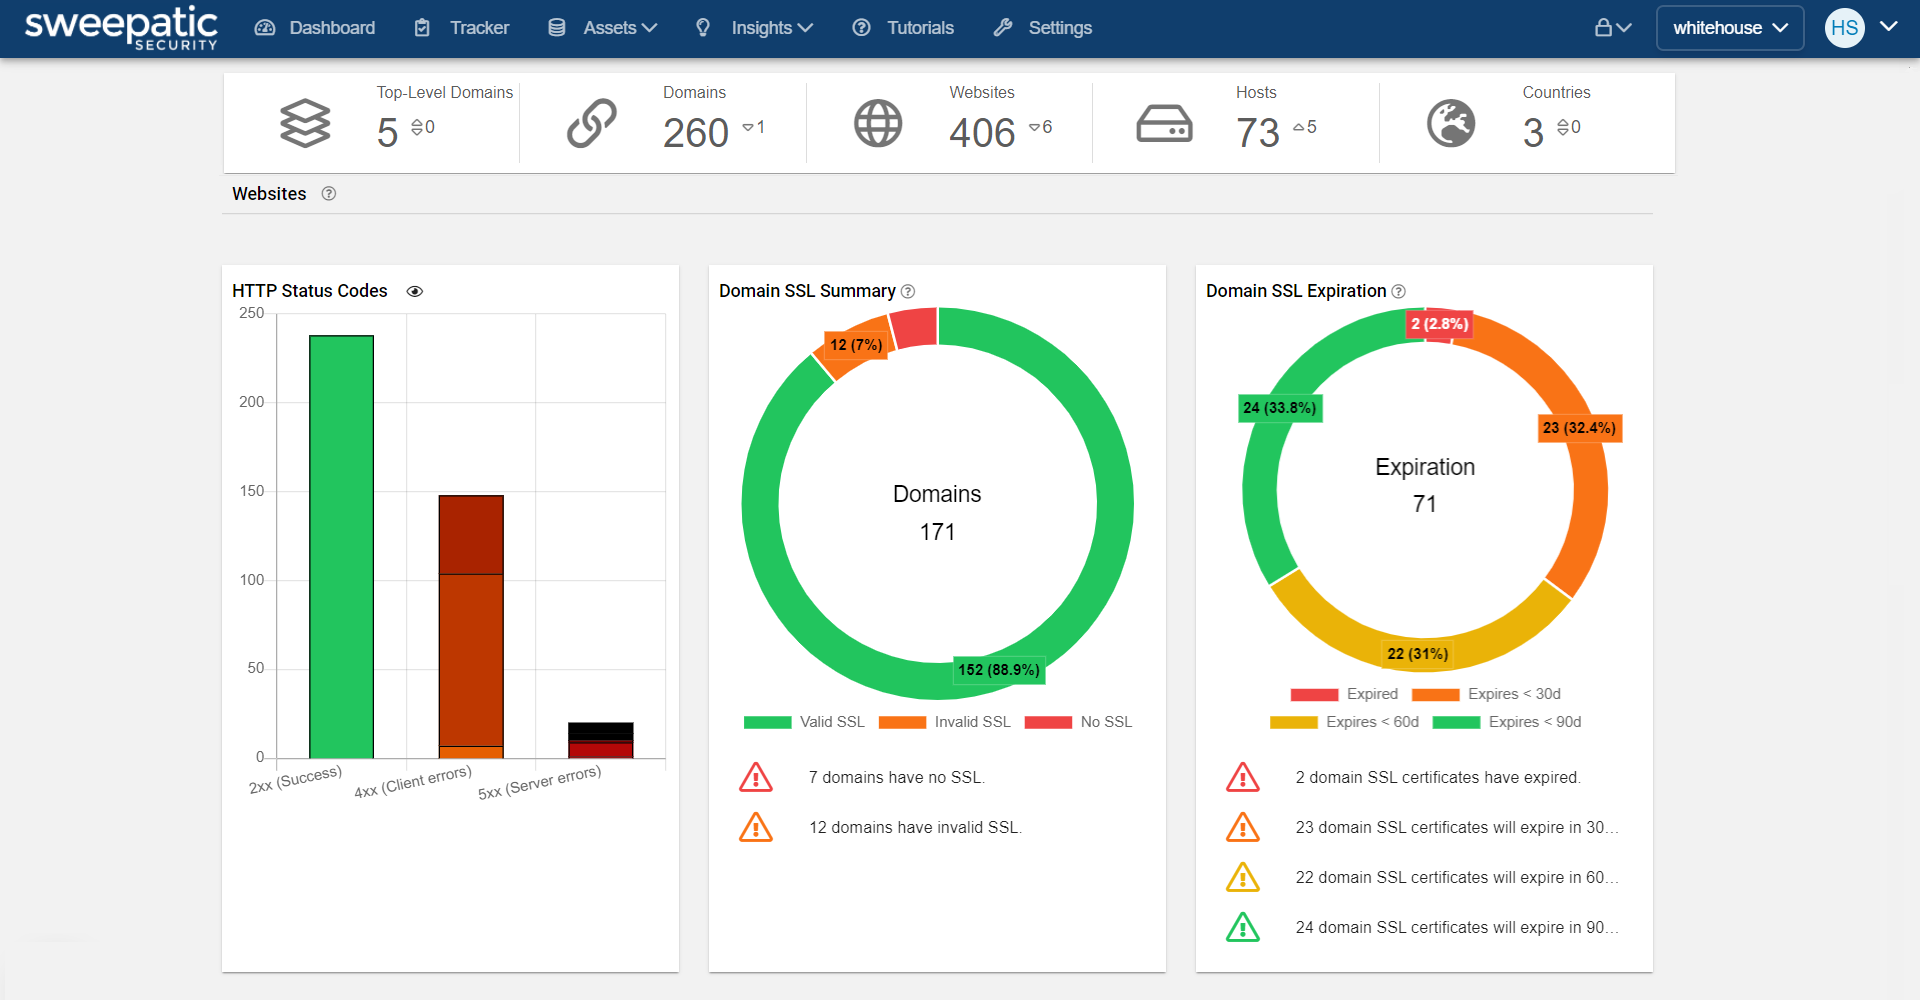Toggle Valid SSL legend item
Viewport: 1920px width, 1000px height.
805,722
